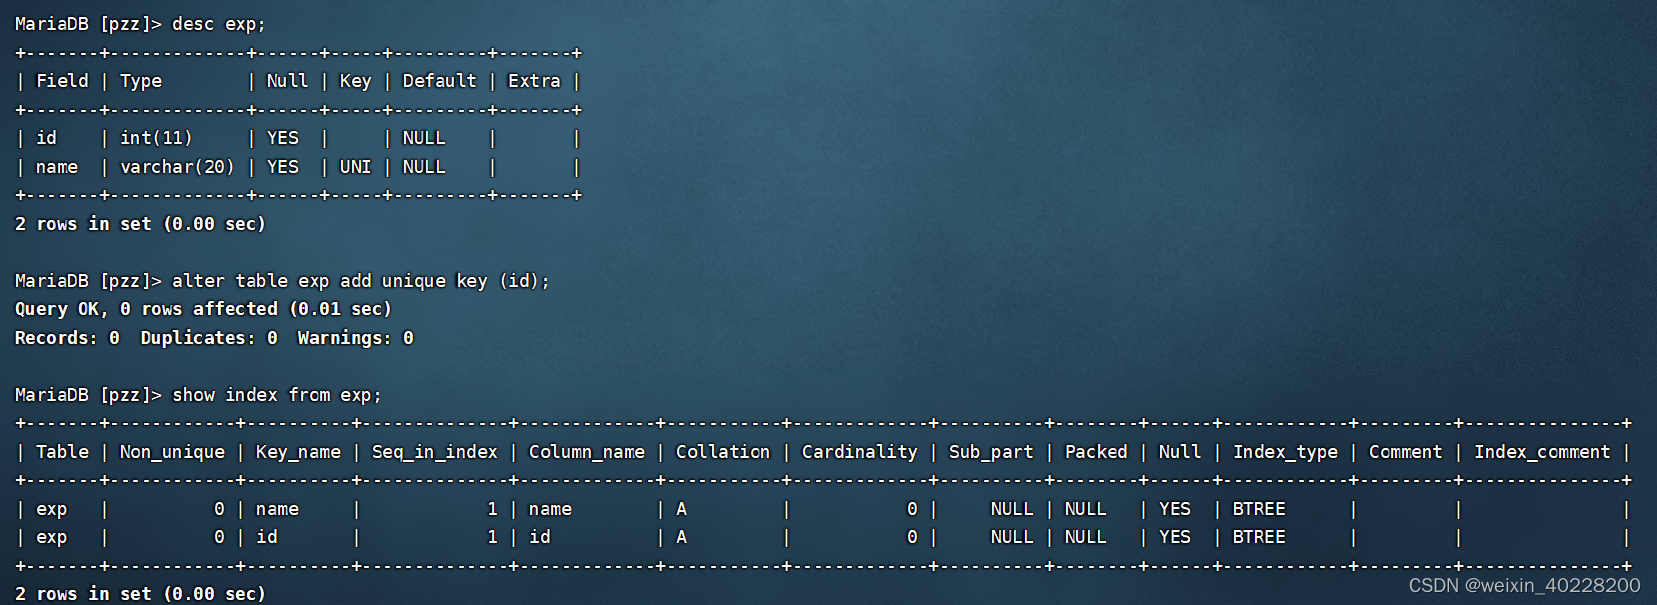The height and width of the screenshot is (605, 1657).
Task: Click the 'UNI' key value
Action: click(355, 167)
